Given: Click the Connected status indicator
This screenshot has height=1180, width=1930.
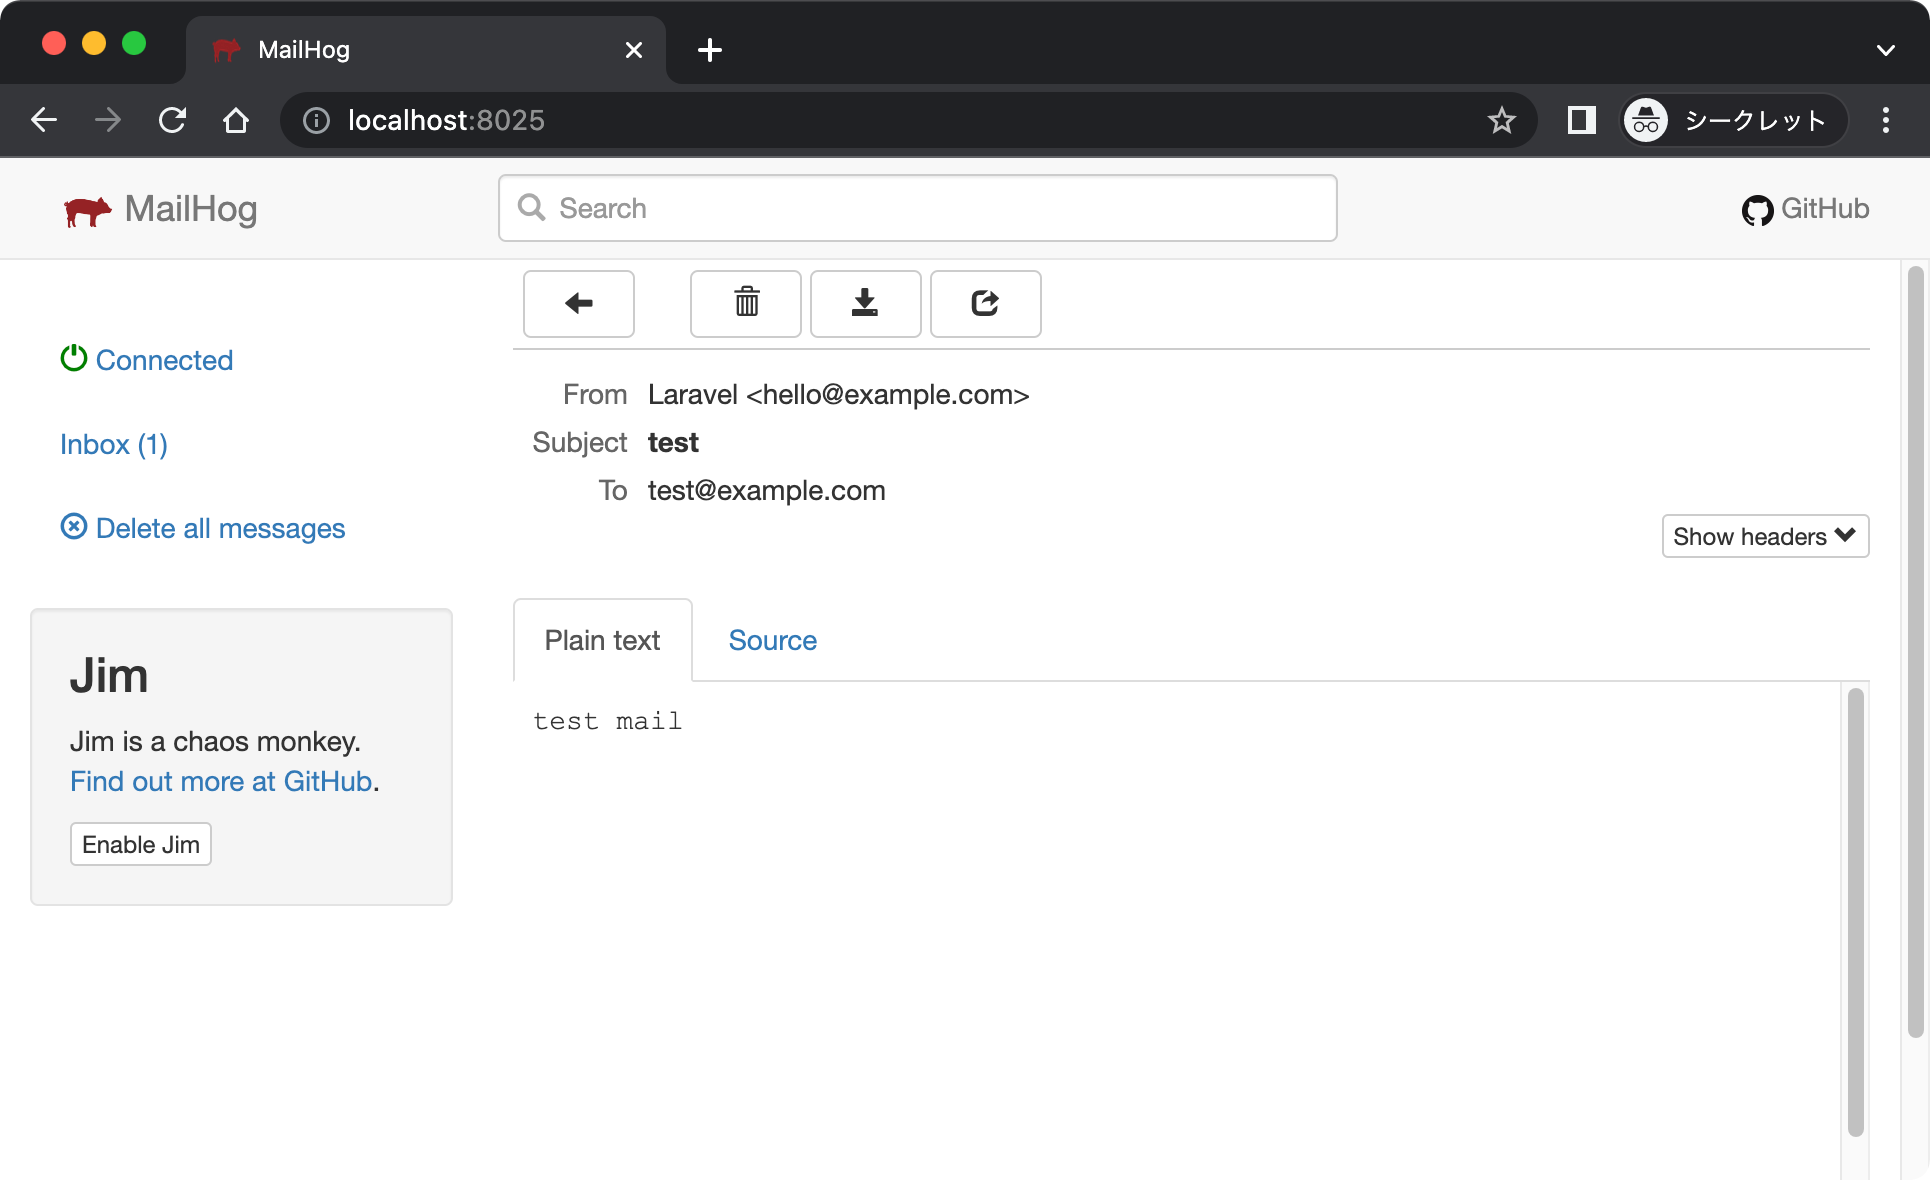Looking at the screenshot, I should [147, 360].
